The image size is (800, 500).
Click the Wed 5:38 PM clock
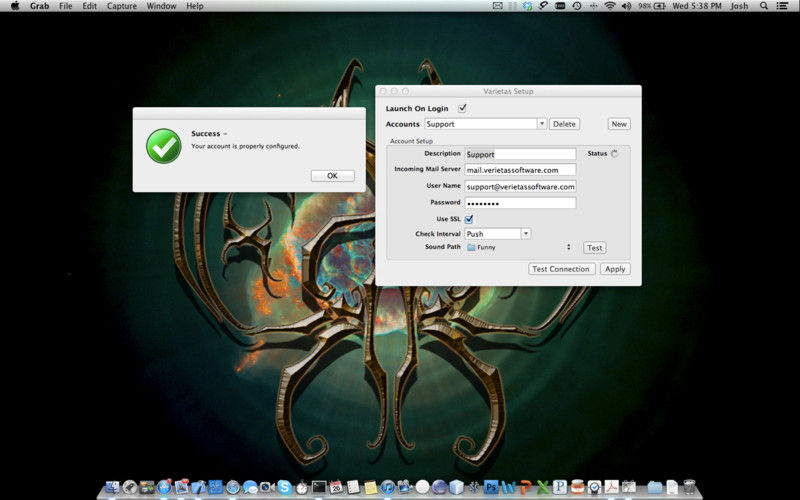(x=697, y=6)
